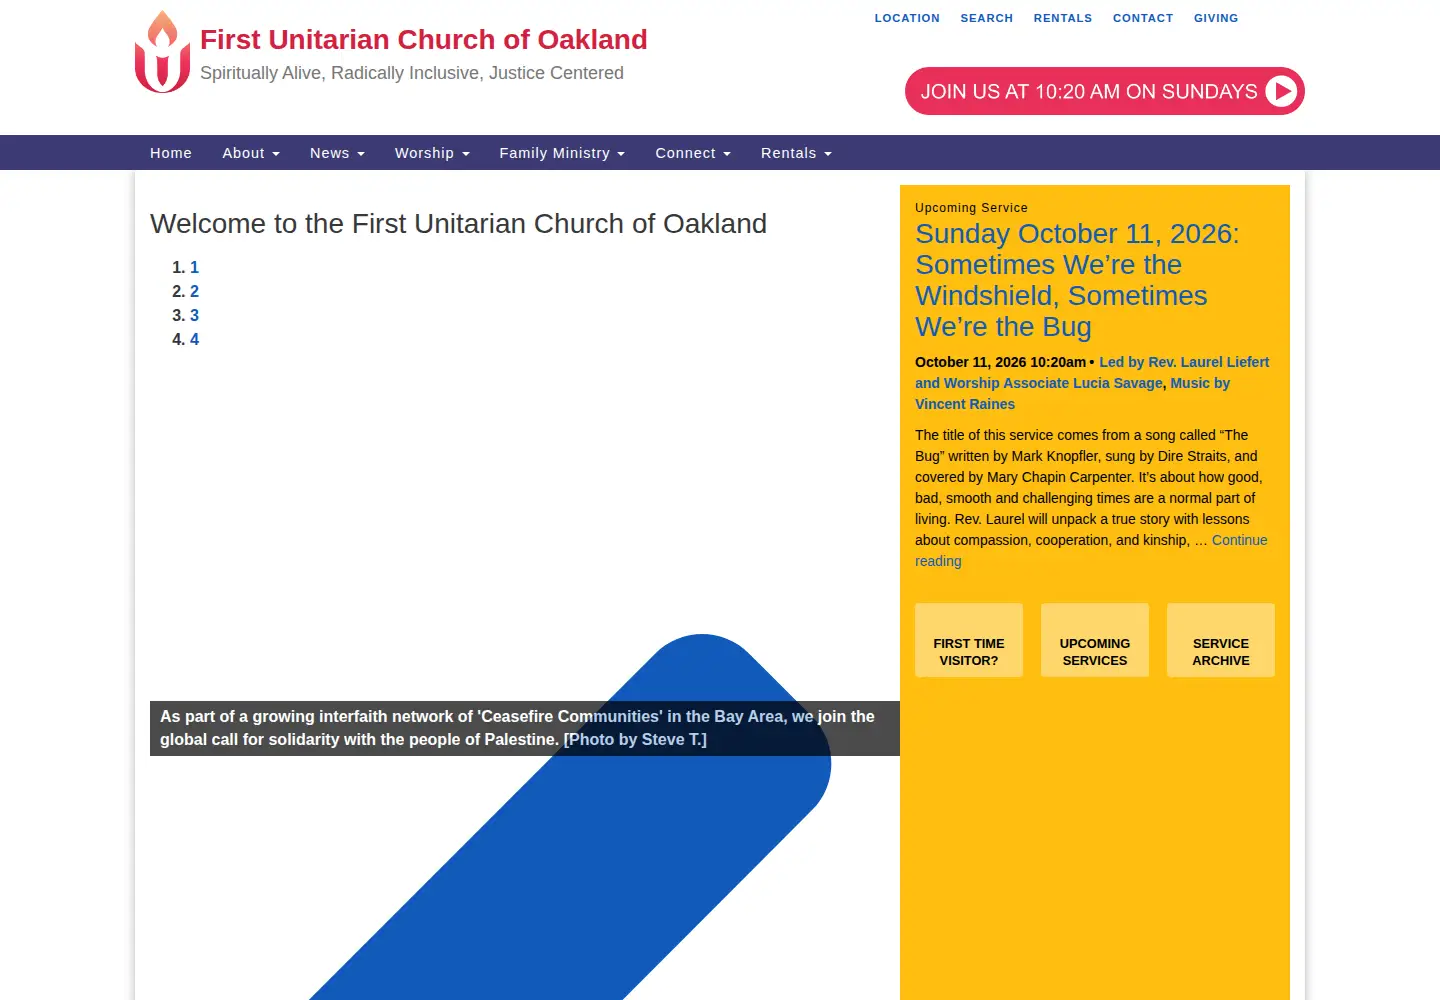Click the flaming chalice church logo
Image resolution: width=1440 pixels, height=1000 pixels.
pyautogui.click(x=162, y=52)
